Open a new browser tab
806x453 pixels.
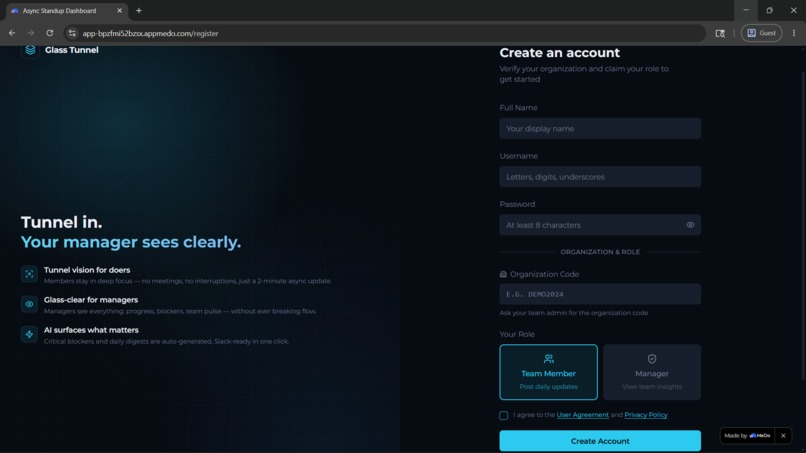click(x=138, y=10)
